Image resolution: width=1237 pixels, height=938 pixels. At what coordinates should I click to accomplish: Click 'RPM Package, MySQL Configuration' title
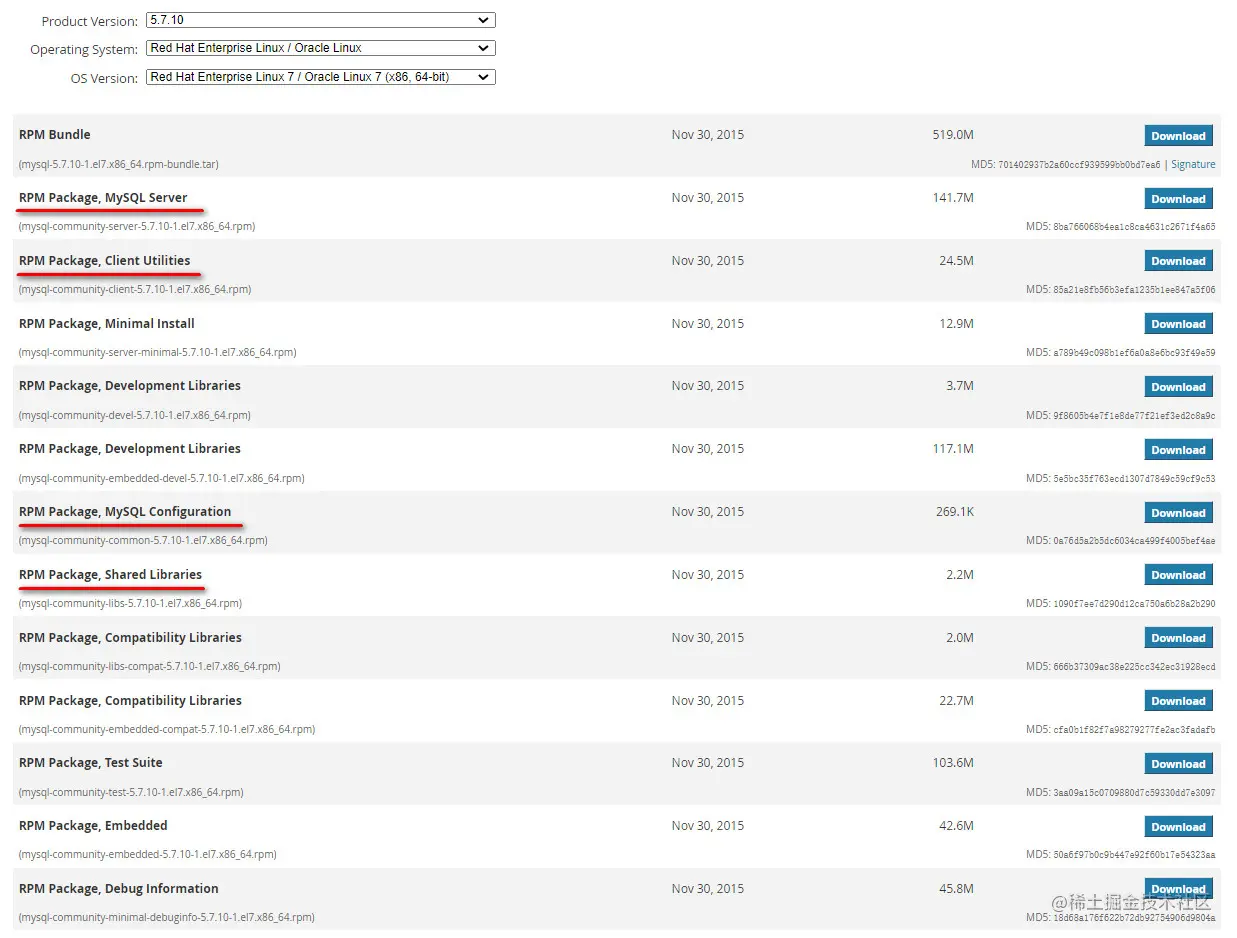click(125, 512)
